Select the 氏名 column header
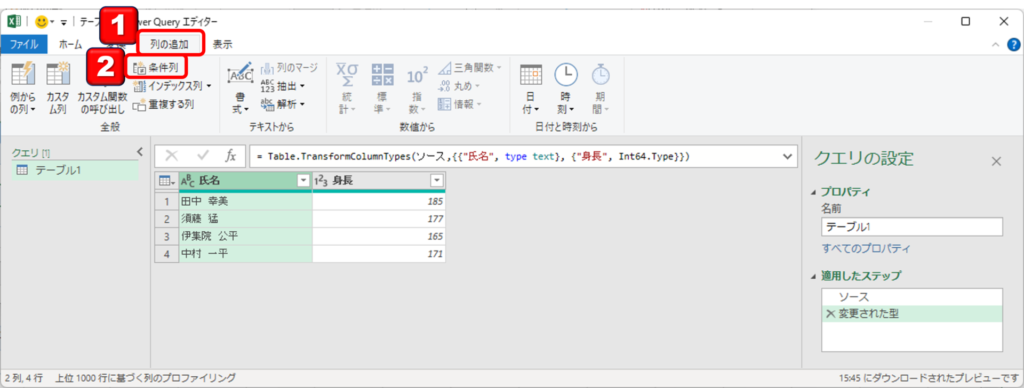1024x388 pixels. pos(245,182)
